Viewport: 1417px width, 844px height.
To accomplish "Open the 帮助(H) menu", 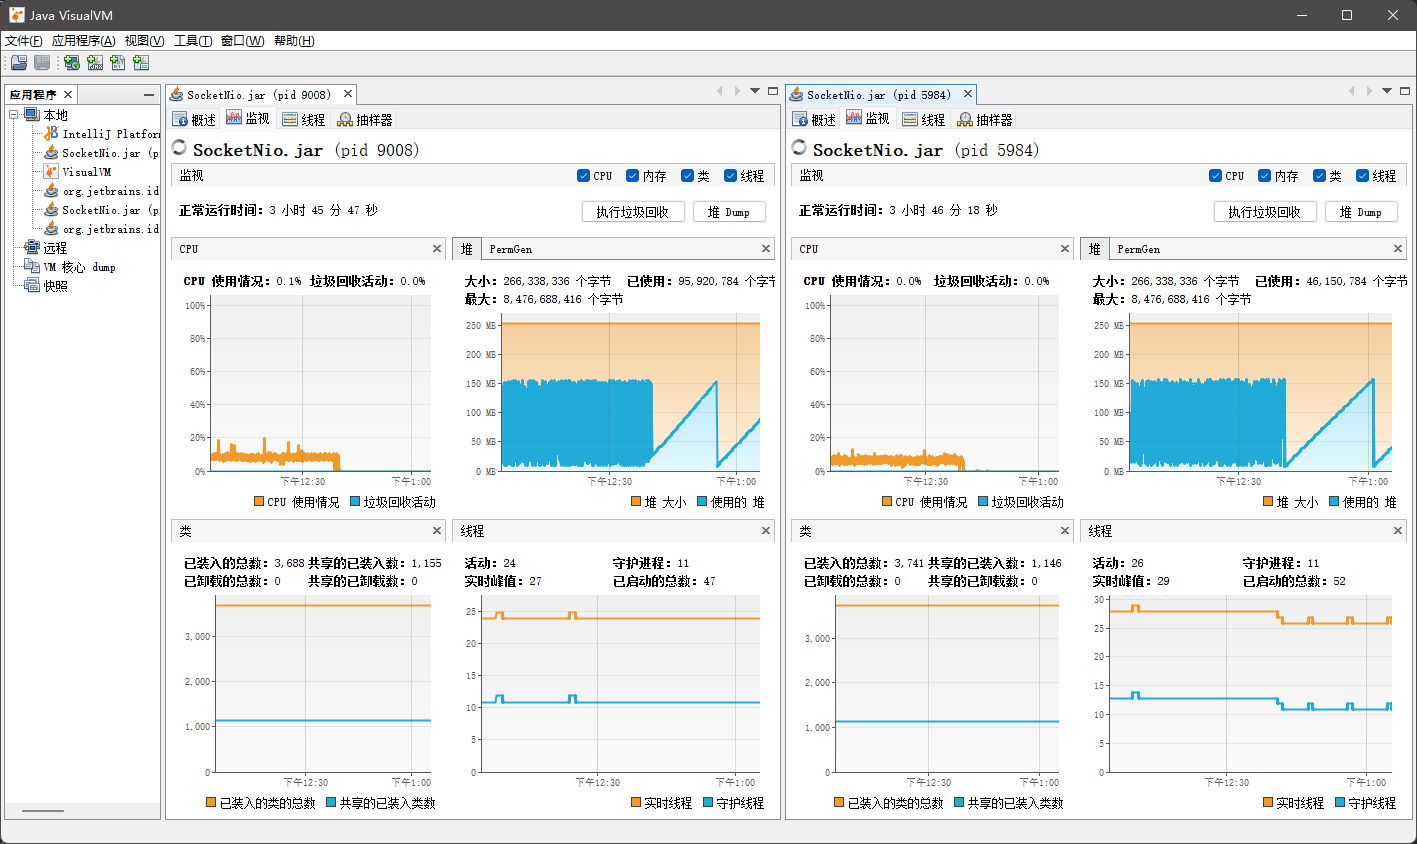I will (x=294, y=41).
